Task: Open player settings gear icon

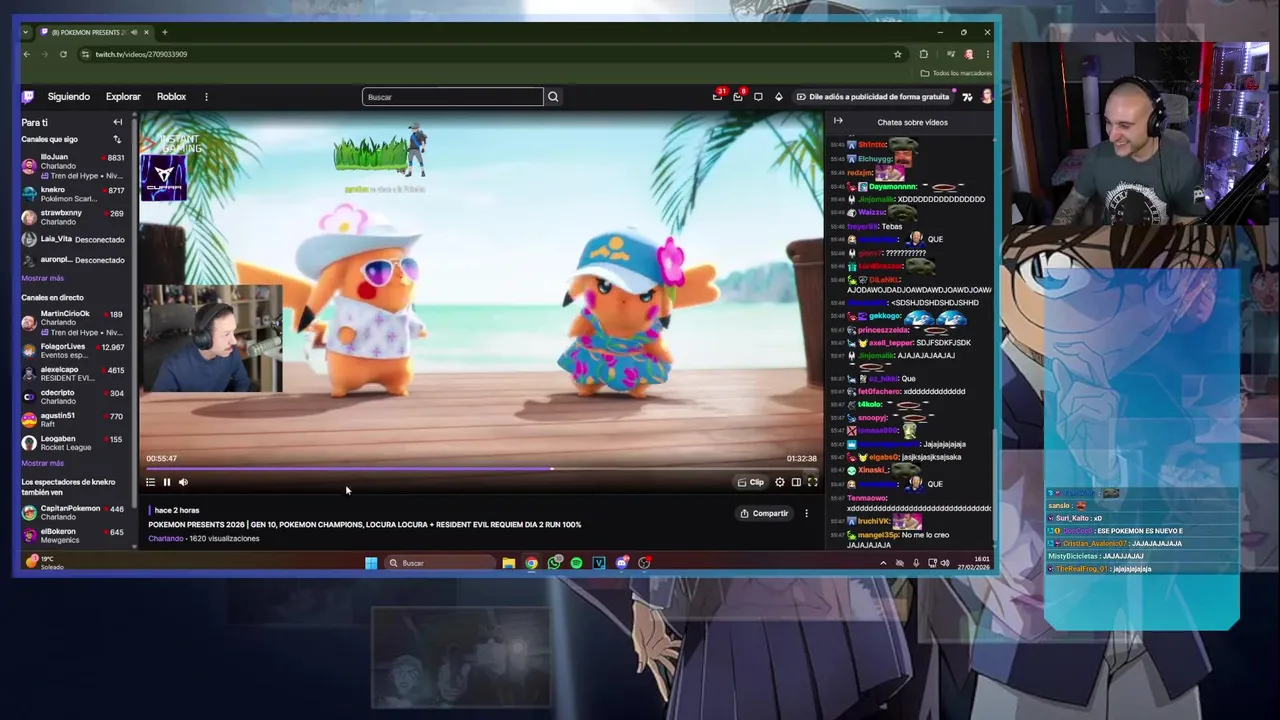Action: tap(780, 482)
